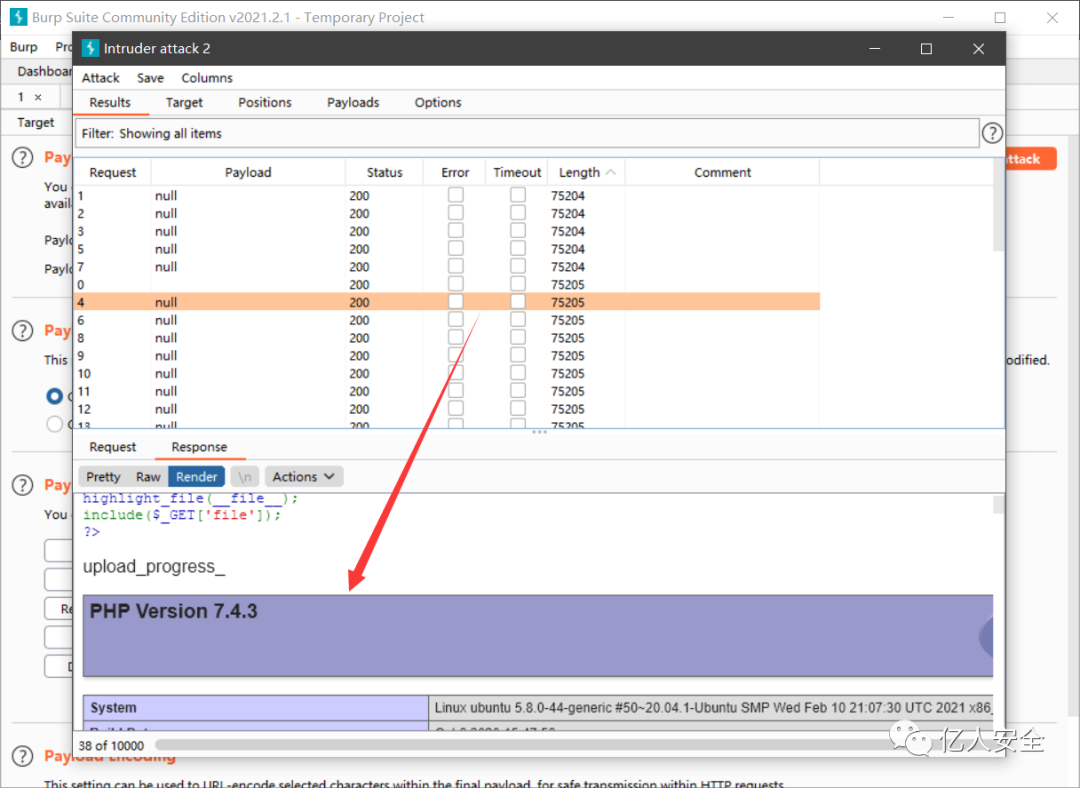Click the filter help question-mark icon
The width and height of the screenshot is (1080, 788).
click(992, 133)
